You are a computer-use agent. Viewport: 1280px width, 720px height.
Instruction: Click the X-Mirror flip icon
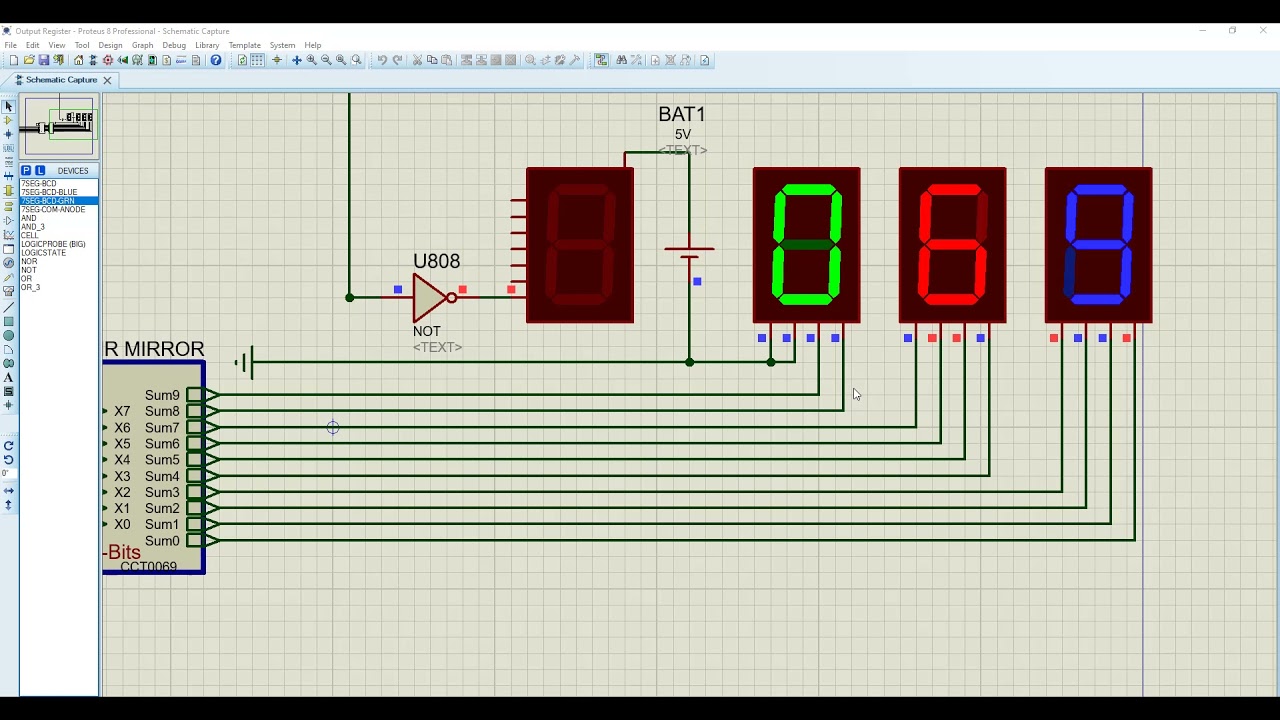8,490
